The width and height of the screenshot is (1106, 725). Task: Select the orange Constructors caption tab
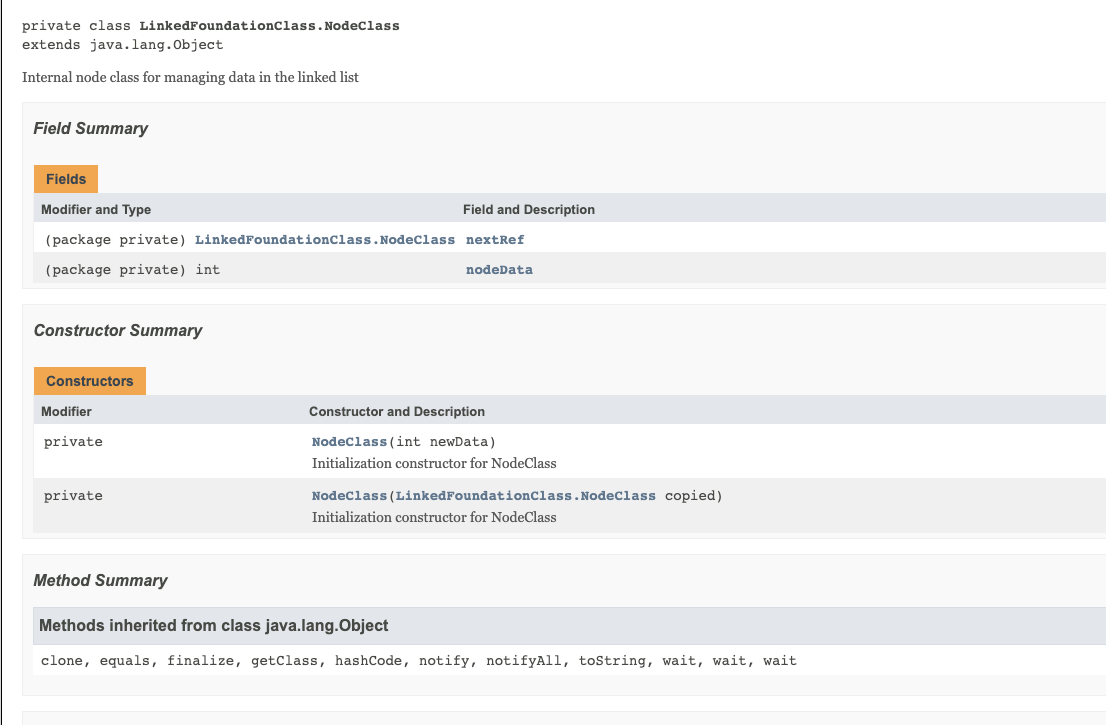tap(89, 381)
